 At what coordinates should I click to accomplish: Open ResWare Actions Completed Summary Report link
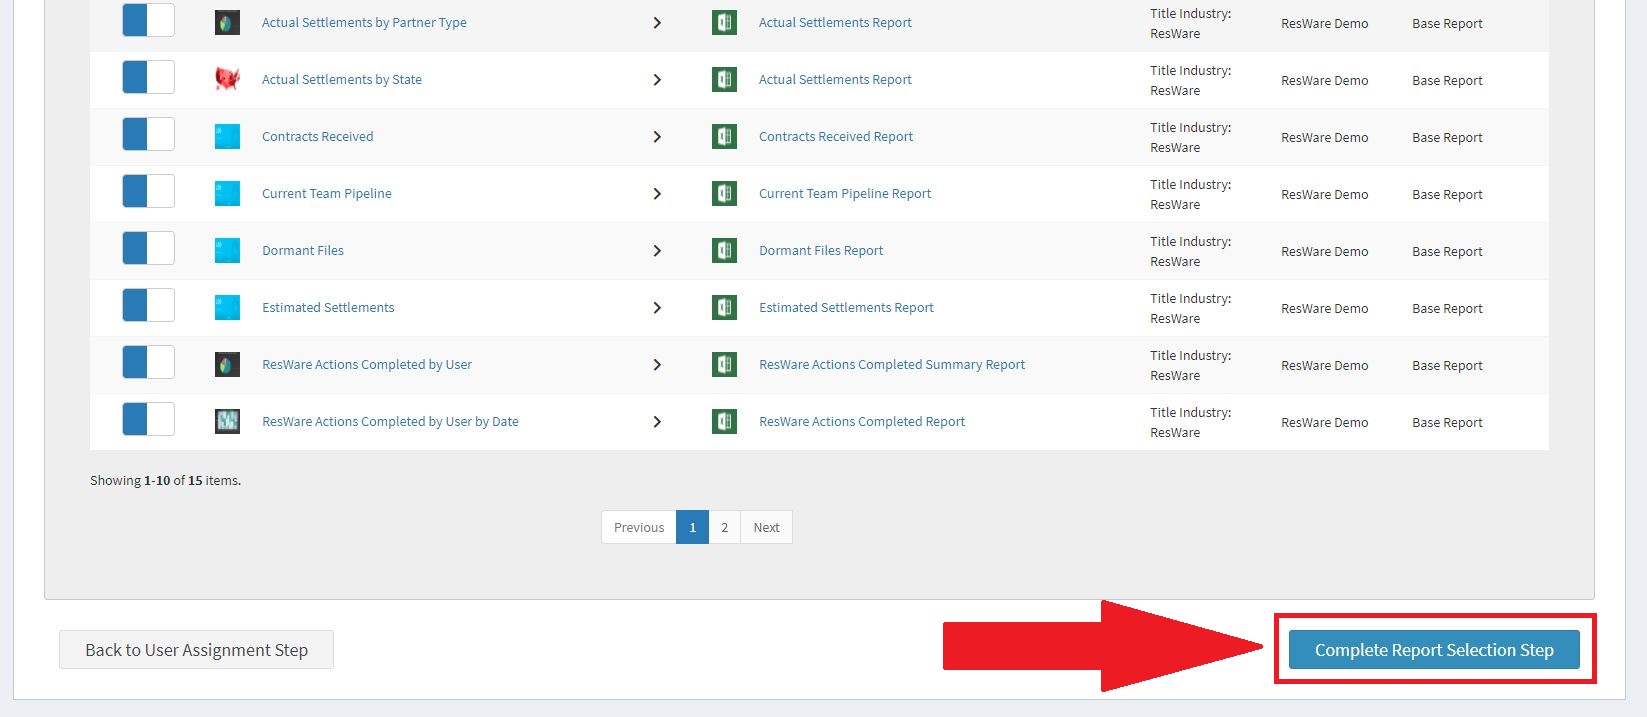coord(892,364)
